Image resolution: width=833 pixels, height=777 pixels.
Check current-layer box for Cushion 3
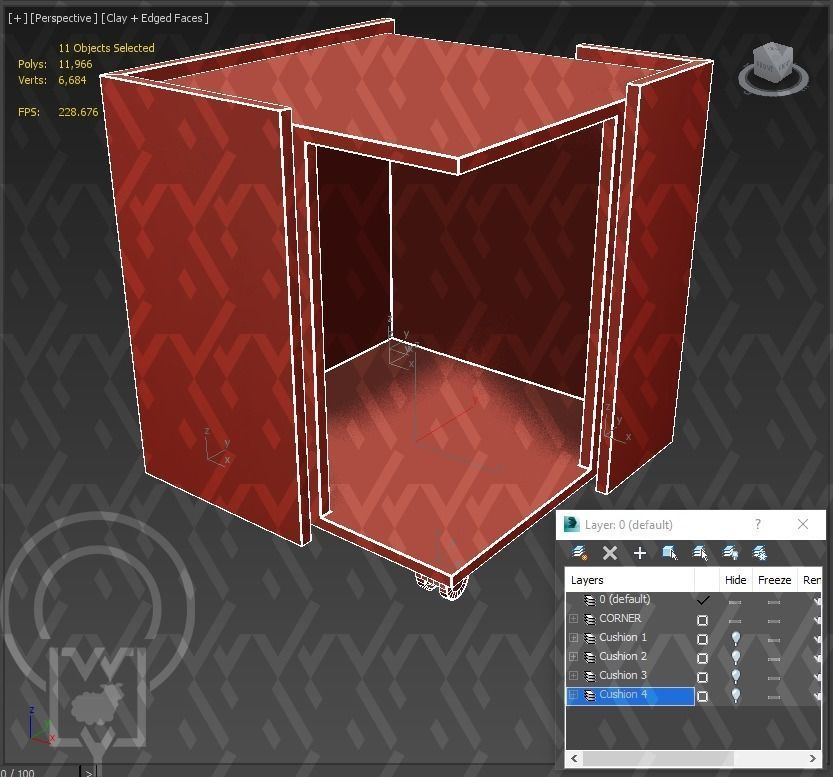click(702, 677)
